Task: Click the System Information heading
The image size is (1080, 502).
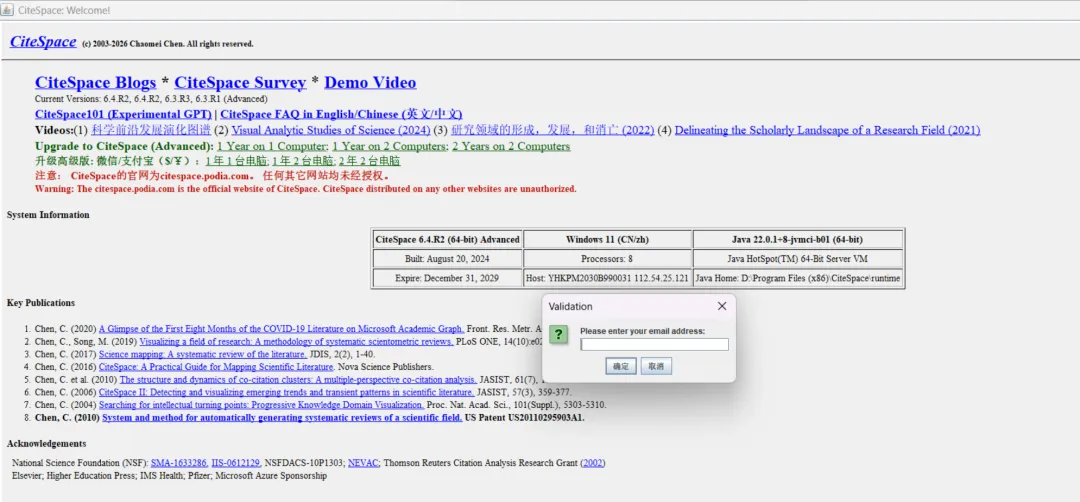Action: [48, 215]
